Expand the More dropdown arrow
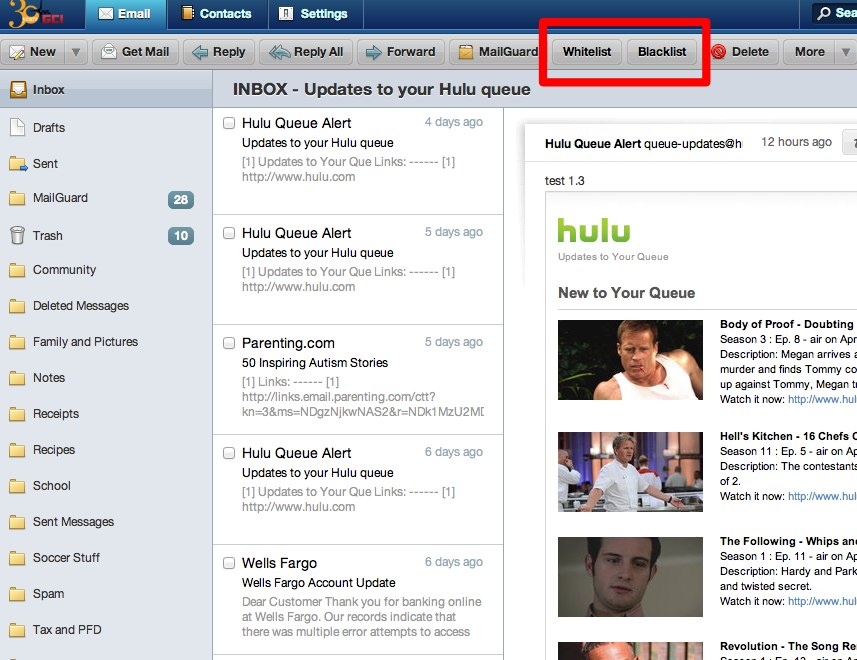 [x=846, y=52]
